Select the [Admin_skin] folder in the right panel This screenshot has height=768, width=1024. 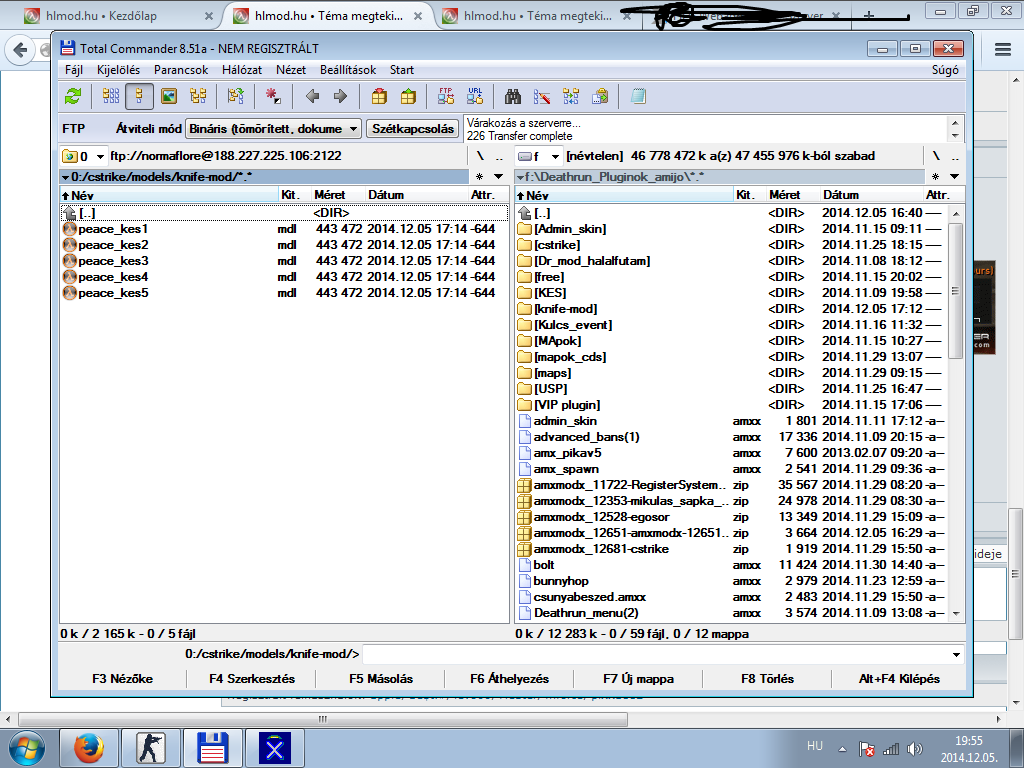coord(731,229)
